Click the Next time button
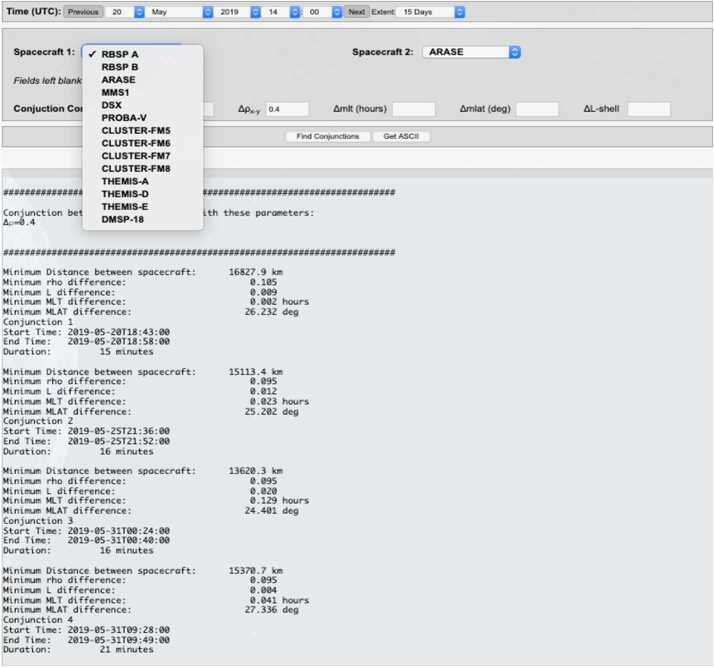714x667 pixels. point(356,12)
